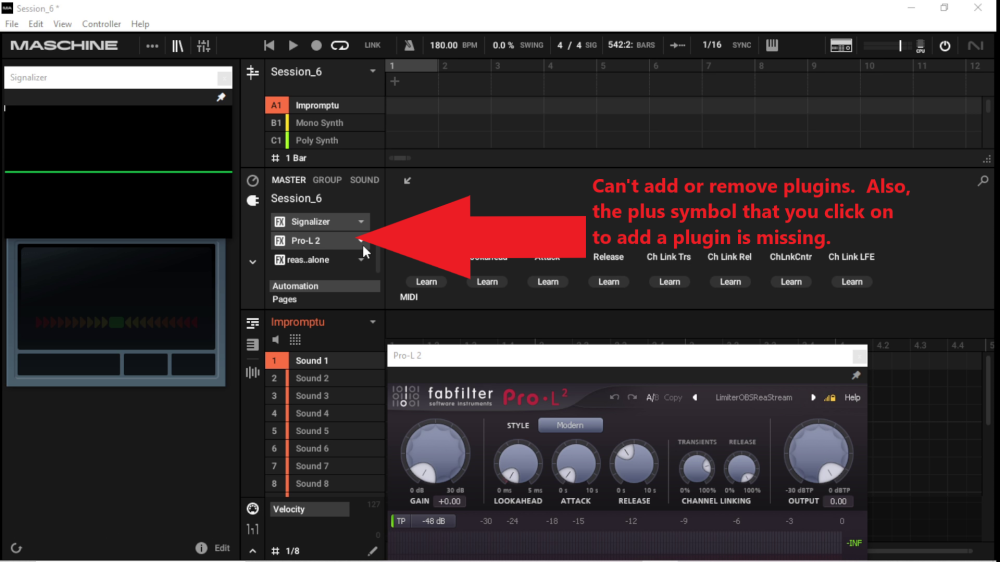Image resolution: width=1000 pixels, height=562 pixels.
Task: Open the pad grid view icon
Action: [x=295, y=340]
